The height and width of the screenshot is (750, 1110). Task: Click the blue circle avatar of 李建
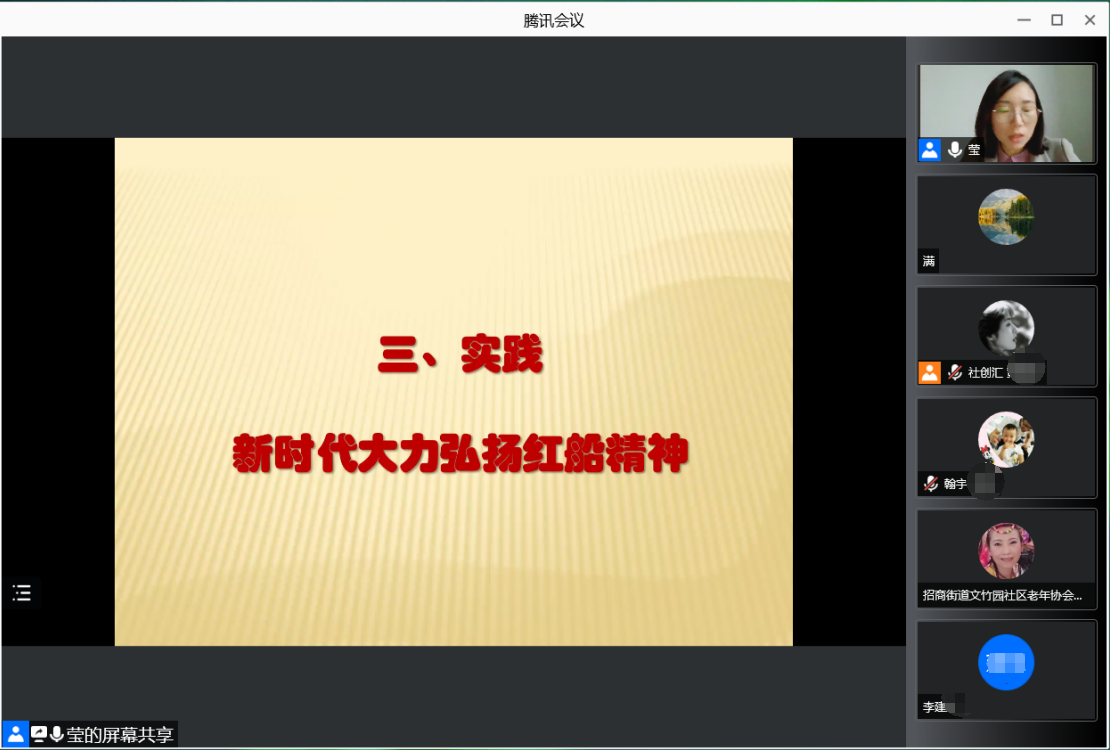(x=1006, y=662)
